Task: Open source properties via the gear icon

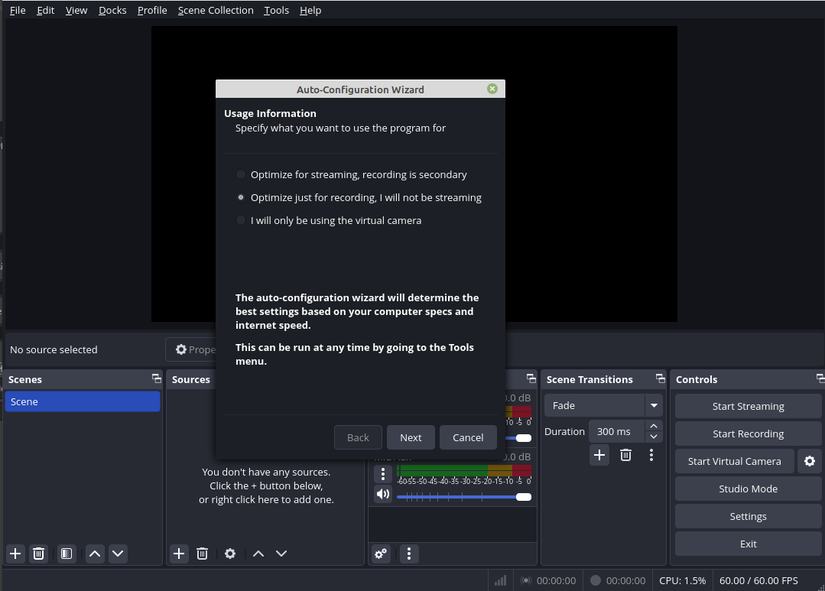Action: (230, 553)
